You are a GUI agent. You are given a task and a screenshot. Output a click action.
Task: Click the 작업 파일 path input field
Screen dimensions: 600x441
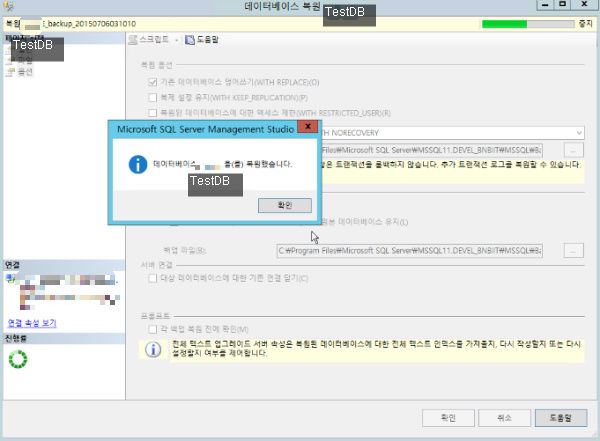click(409, 251)
